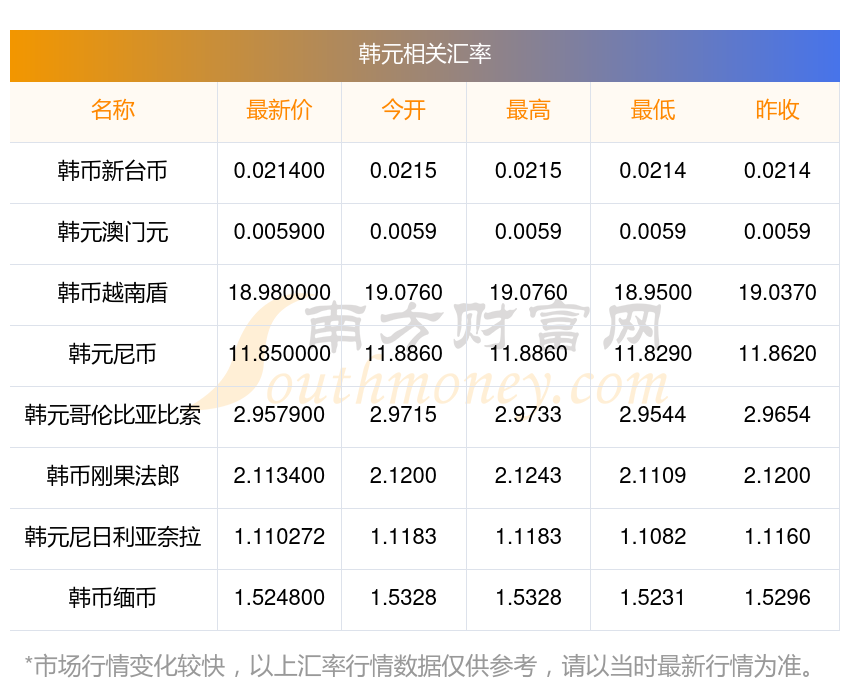Click the 韩元哥伦比亚比索 row name
850x698 pixels.
113,415
